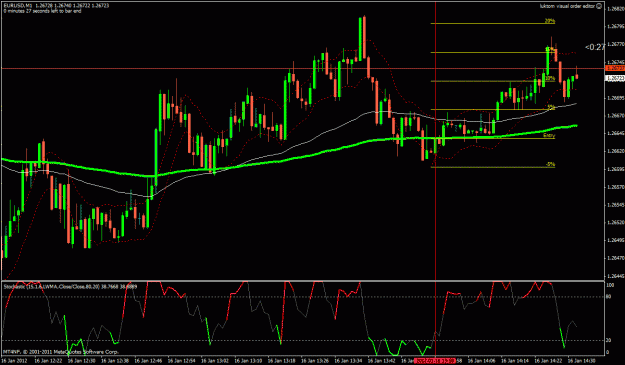Click the 1.26820 price axis label
Image resolution: width=625 pixels, height=365 pixels.
coord(615,9)
